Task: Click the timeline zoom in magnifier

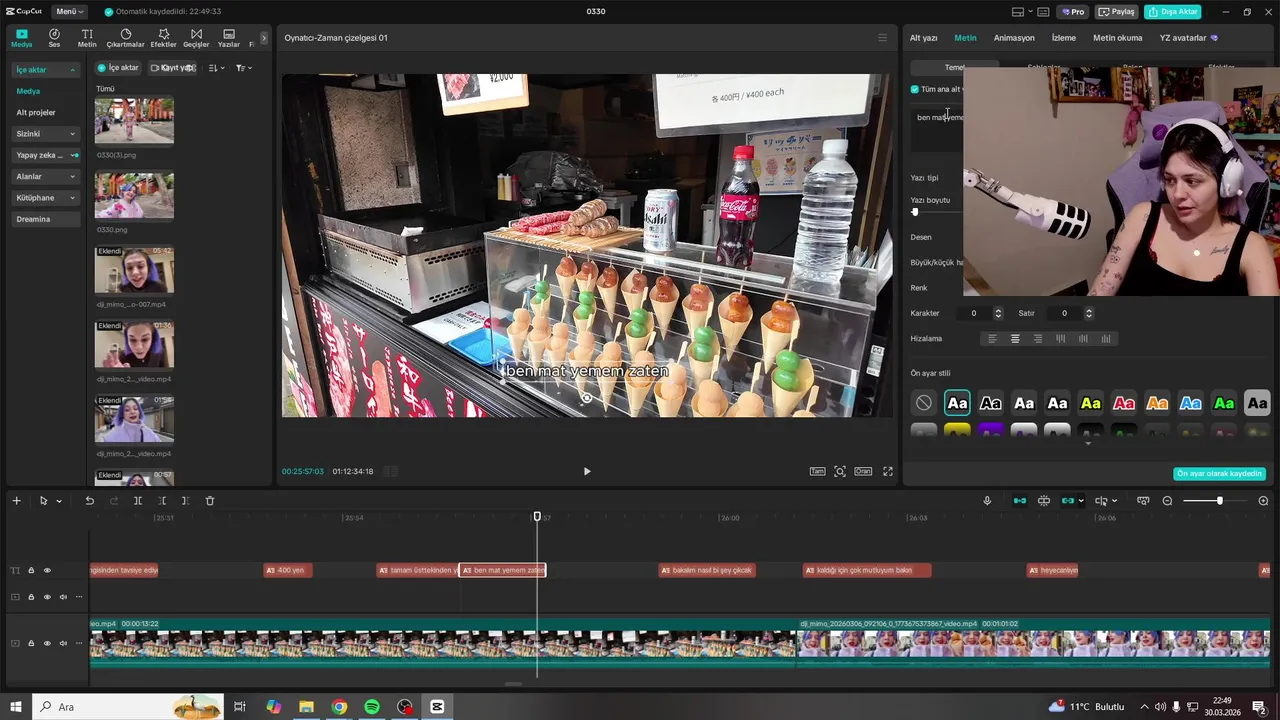Action: (x=1263, y=501)
